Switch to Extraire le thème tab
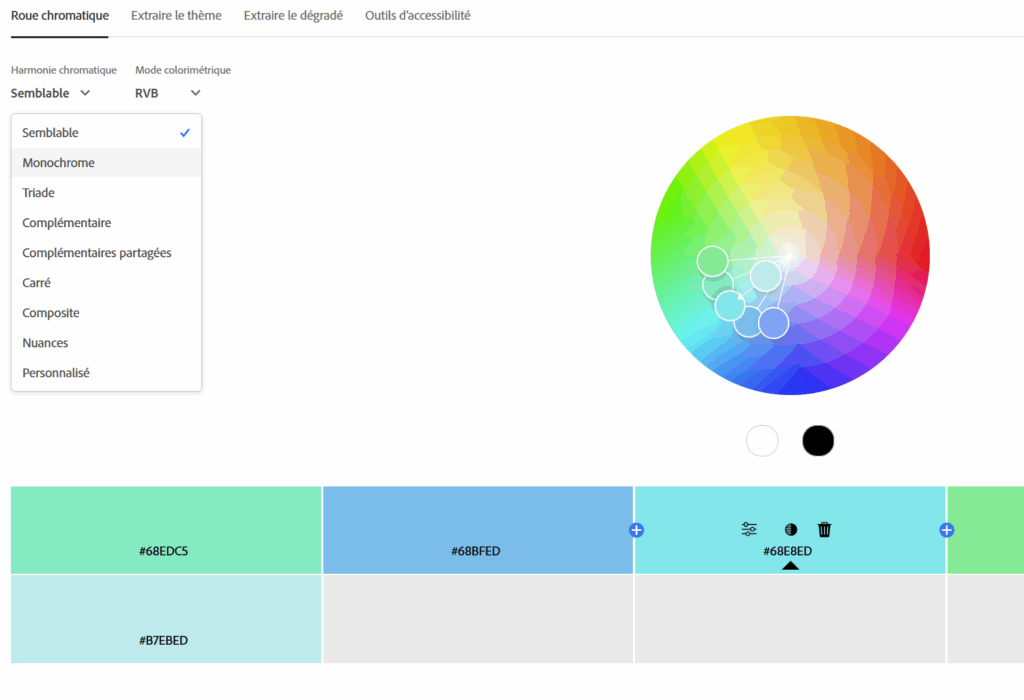The height and width of the screenshot is (700, 1024). pos(176,16)
